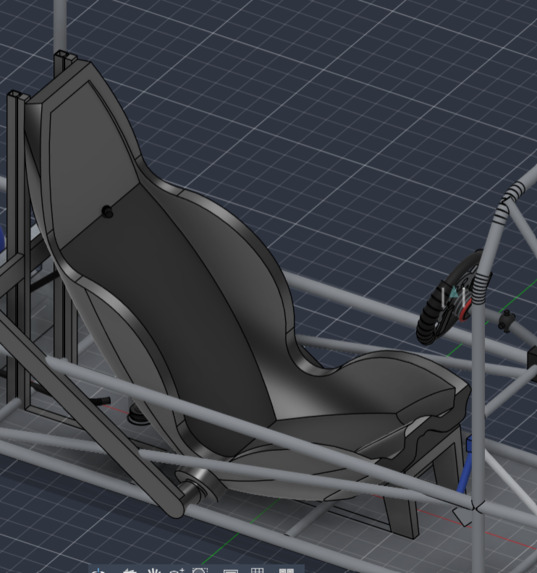537x573 pixels.
Task: Select the black bolt on seat backrest
Action: pos(107,212)
